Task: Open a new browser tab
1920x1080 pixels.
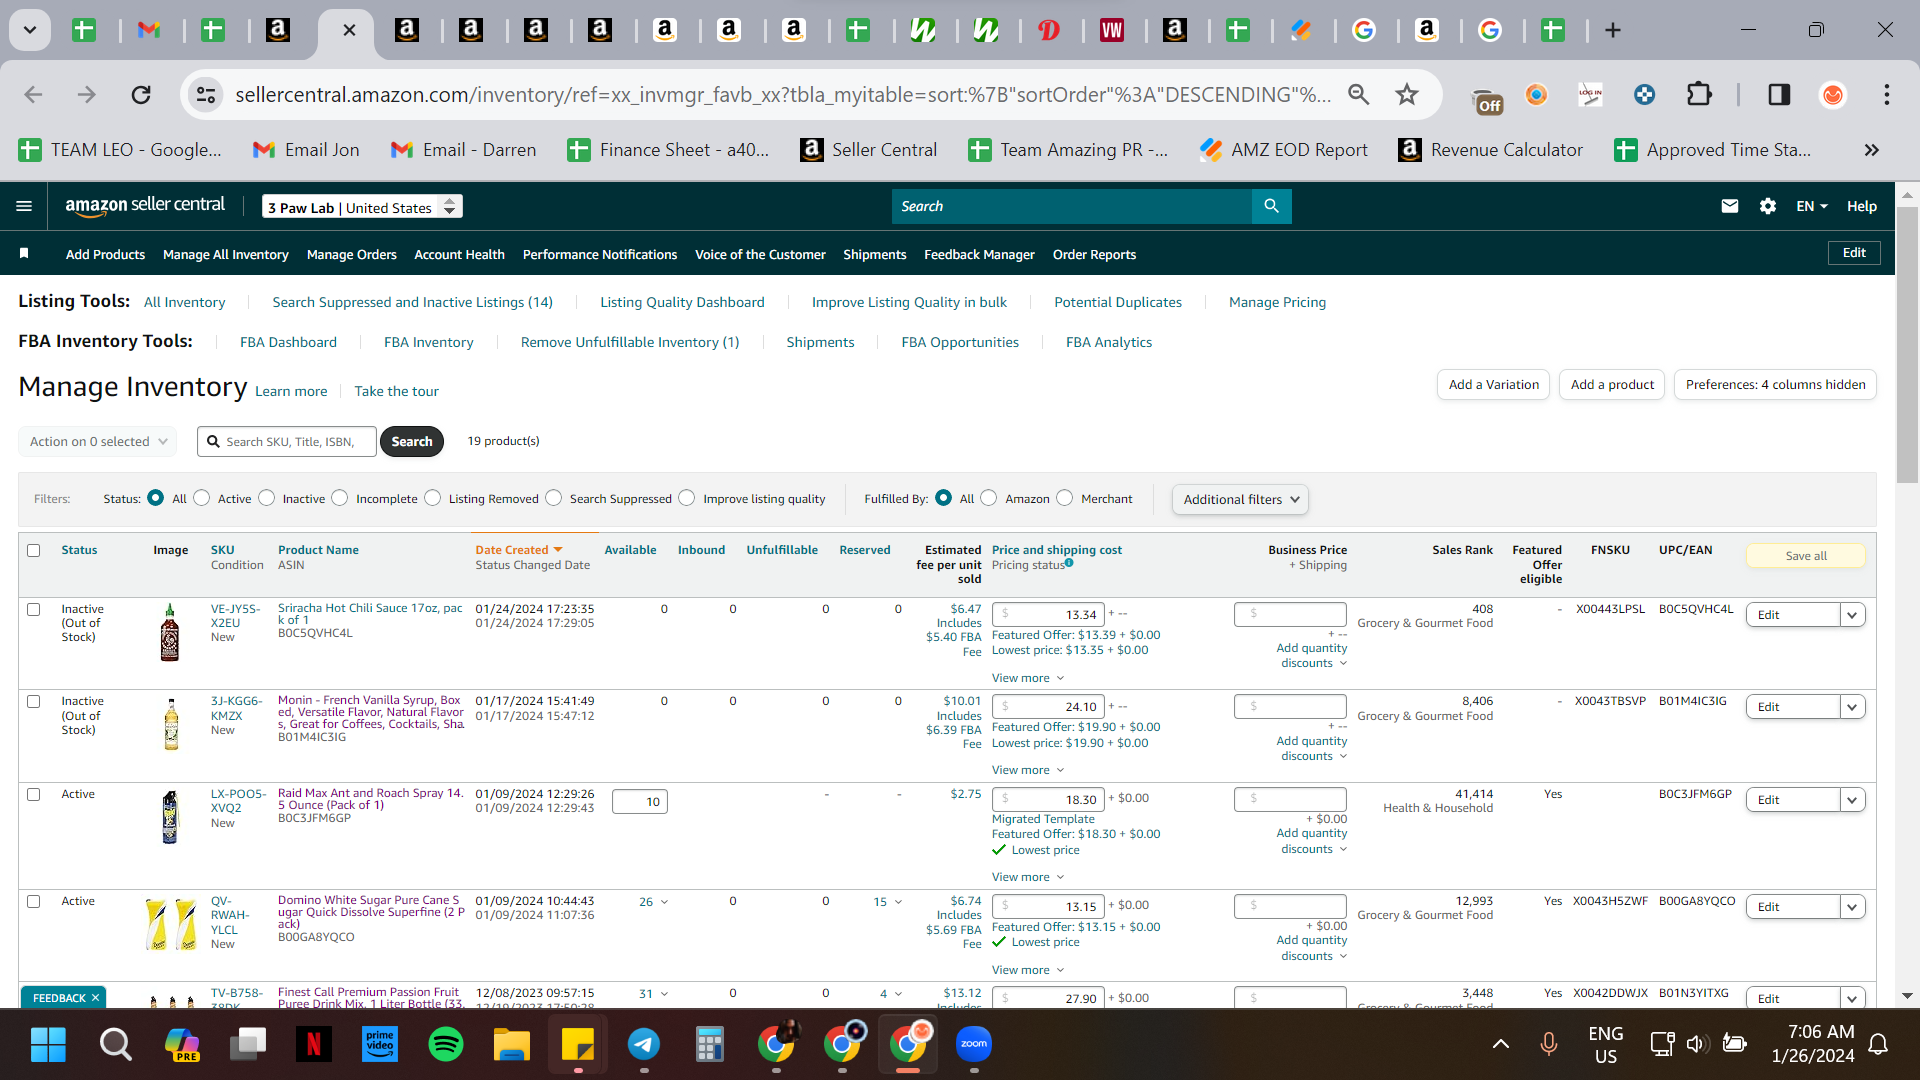Action: 1613,30
